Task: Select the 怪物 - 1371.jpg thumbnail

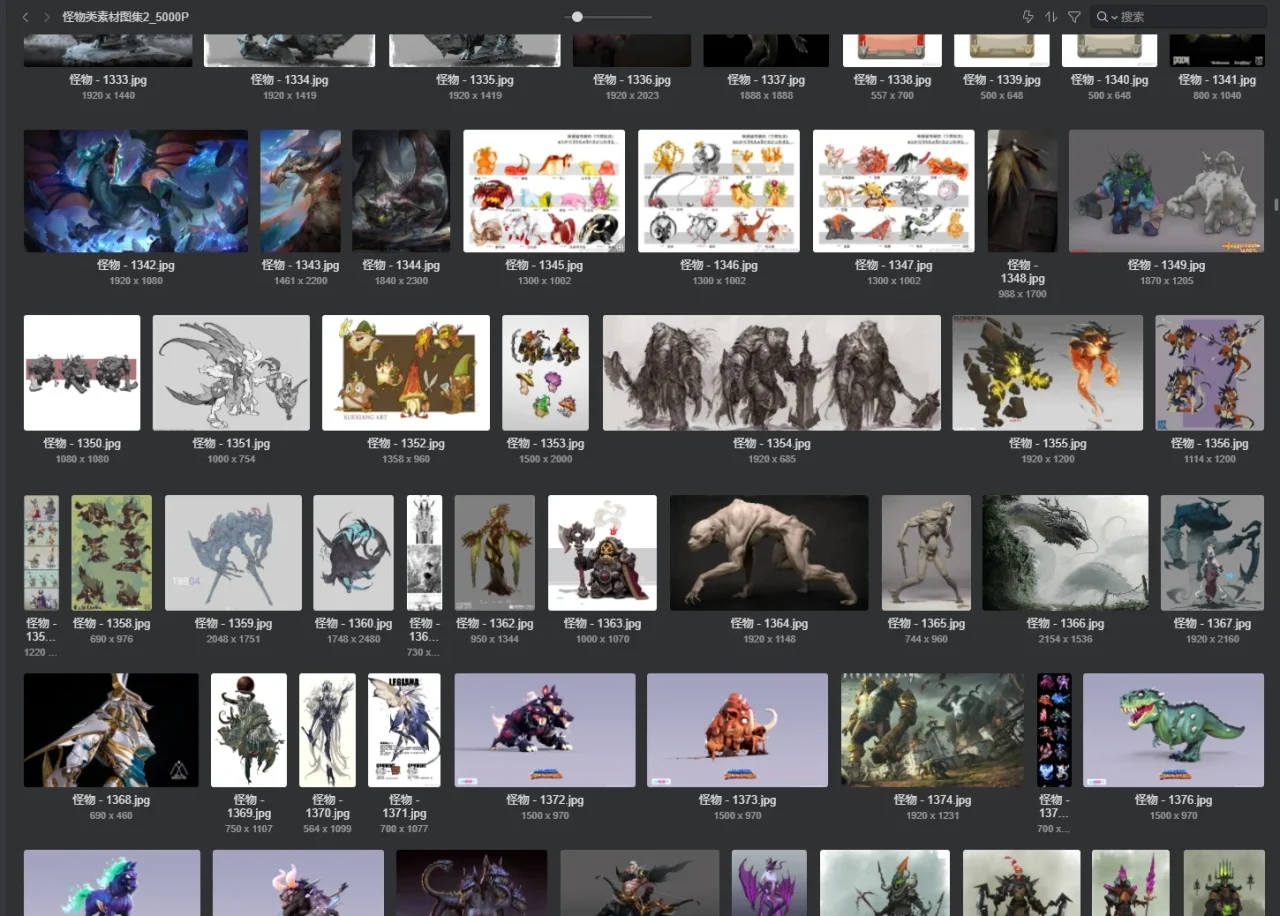Action: [x=404, y=730]
